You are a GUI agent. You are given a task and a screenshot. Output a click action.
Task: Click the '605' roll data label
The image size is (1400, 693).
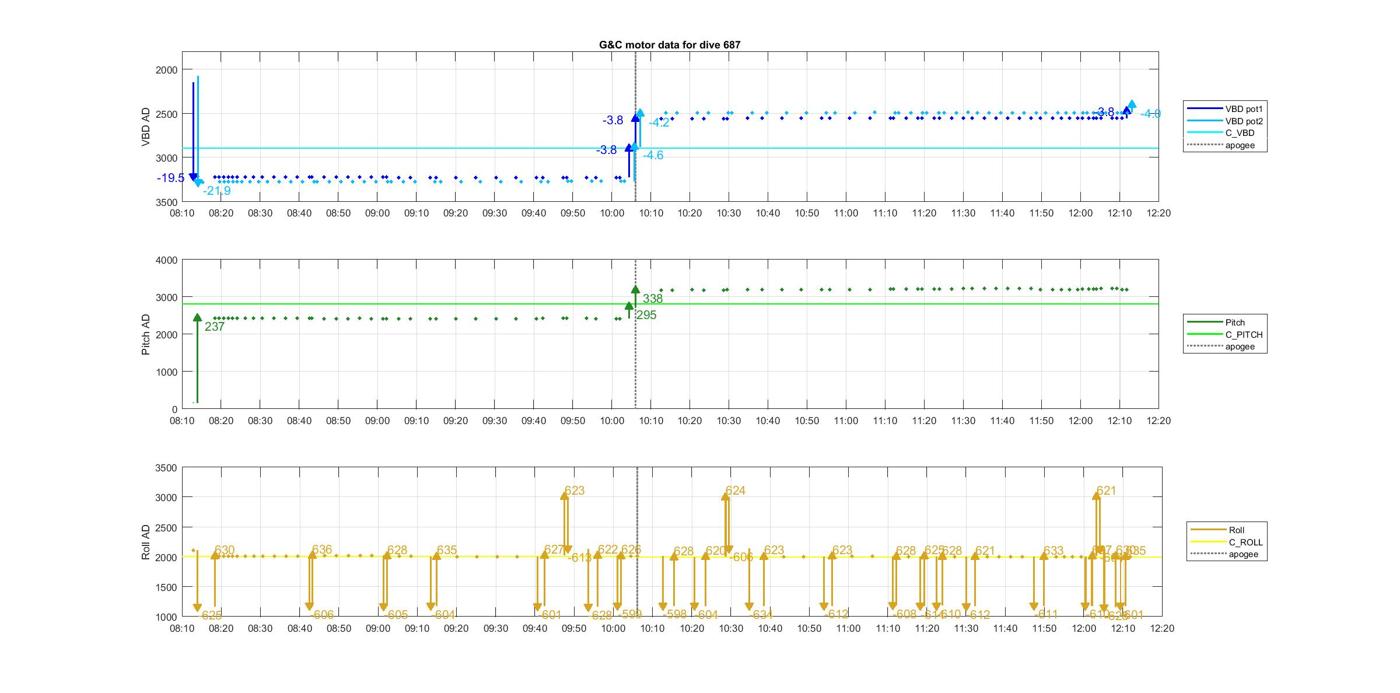coord(397,615)
